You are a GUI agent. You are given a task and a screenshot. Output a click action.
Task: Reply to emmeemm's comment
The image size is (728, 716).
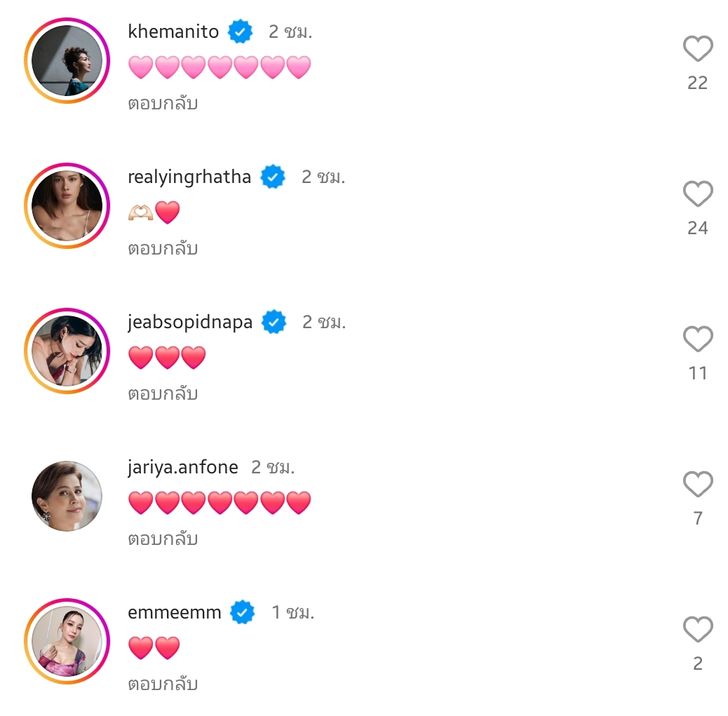coord(163,684)
